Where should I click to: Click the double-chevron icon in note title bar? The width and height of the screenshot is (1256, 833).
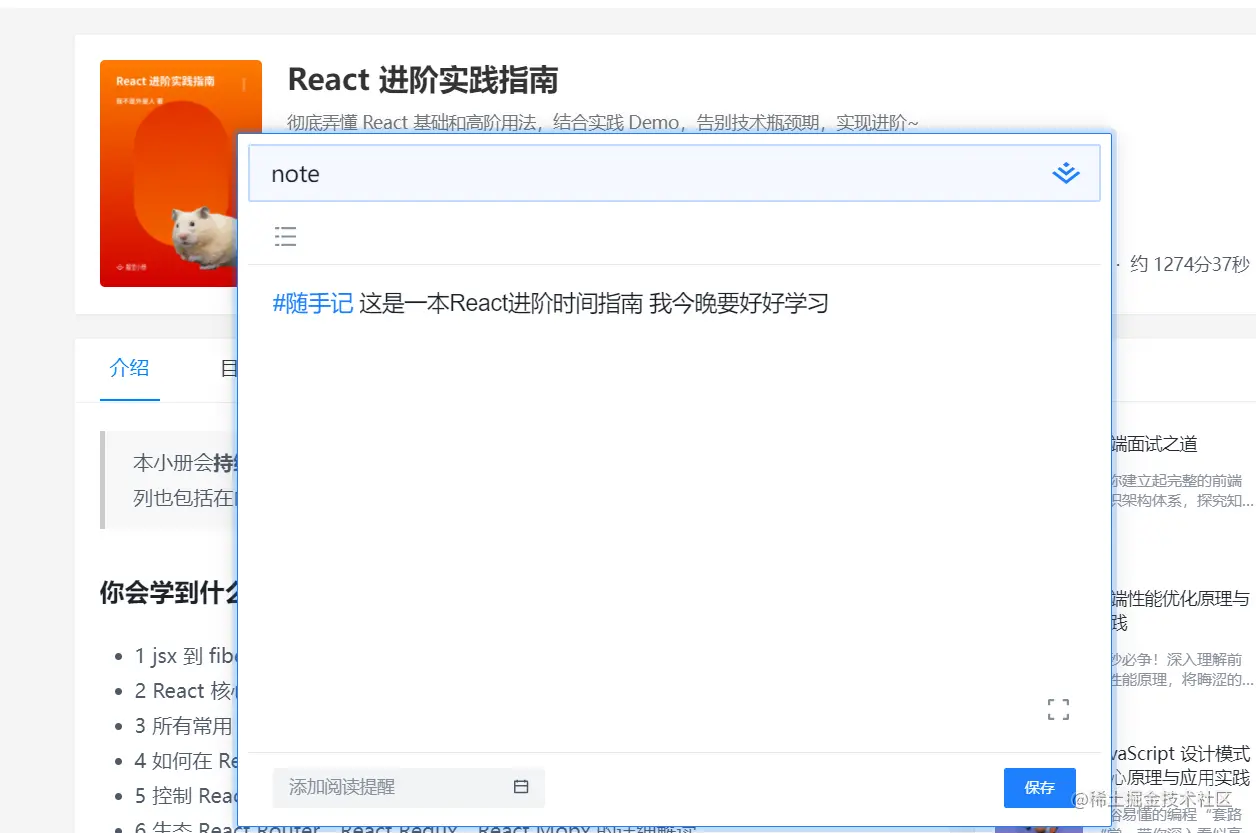1066,173
